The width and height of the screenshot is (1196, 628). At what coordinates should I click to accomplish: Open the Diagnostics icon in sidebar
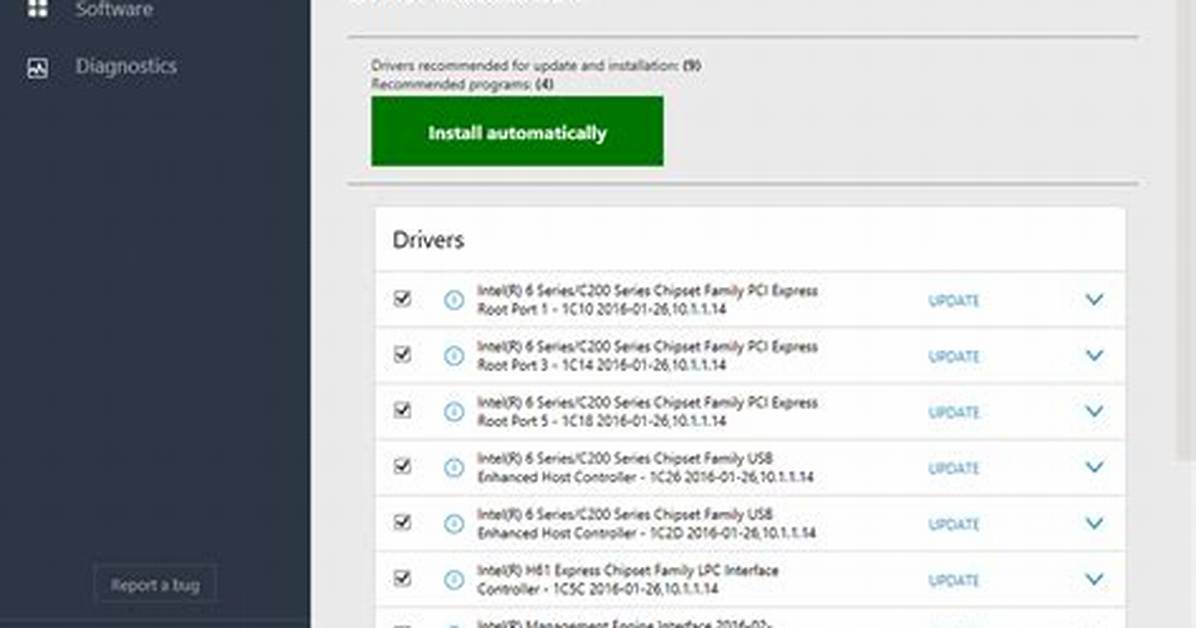37,68
